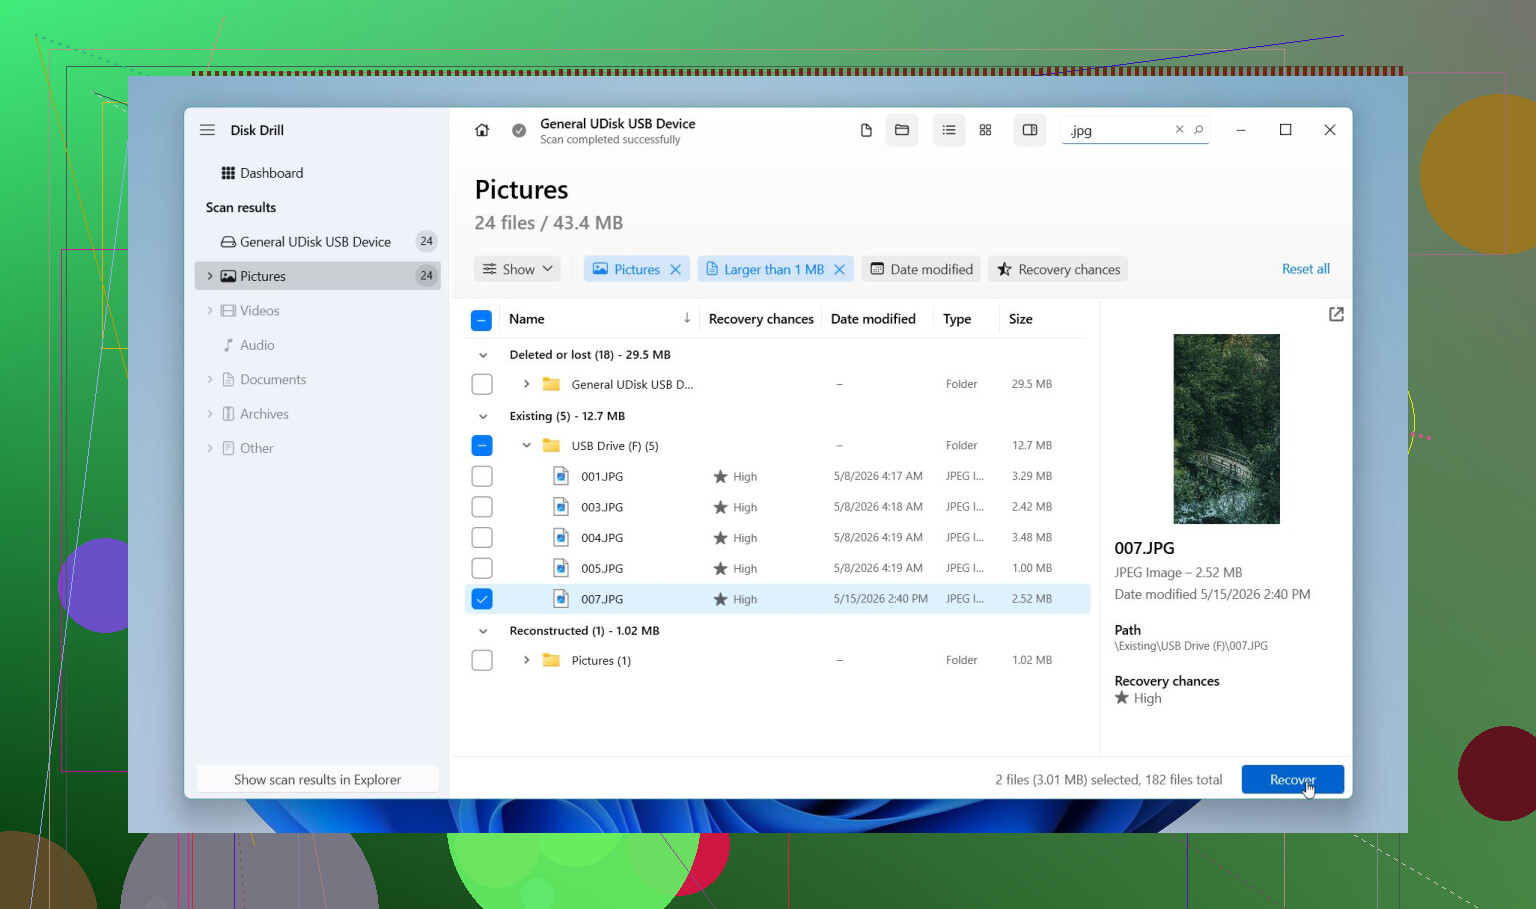
Task: Select Archives category in sidebar
Action: click(x=318, y=414)
